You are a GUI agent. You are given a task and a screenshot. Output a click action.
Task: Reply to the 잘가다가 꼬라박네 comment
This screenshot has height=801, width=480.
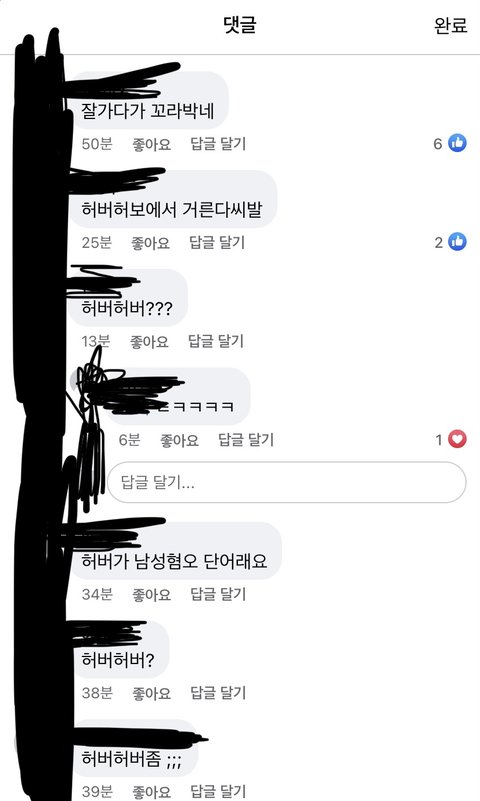(x=218, y=144)
